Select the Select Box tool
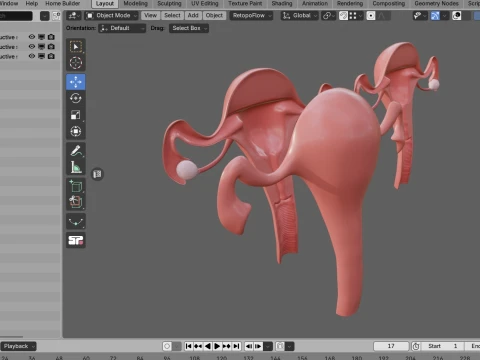The width and height of the screenshot is (480, 360). coord(76,46)
